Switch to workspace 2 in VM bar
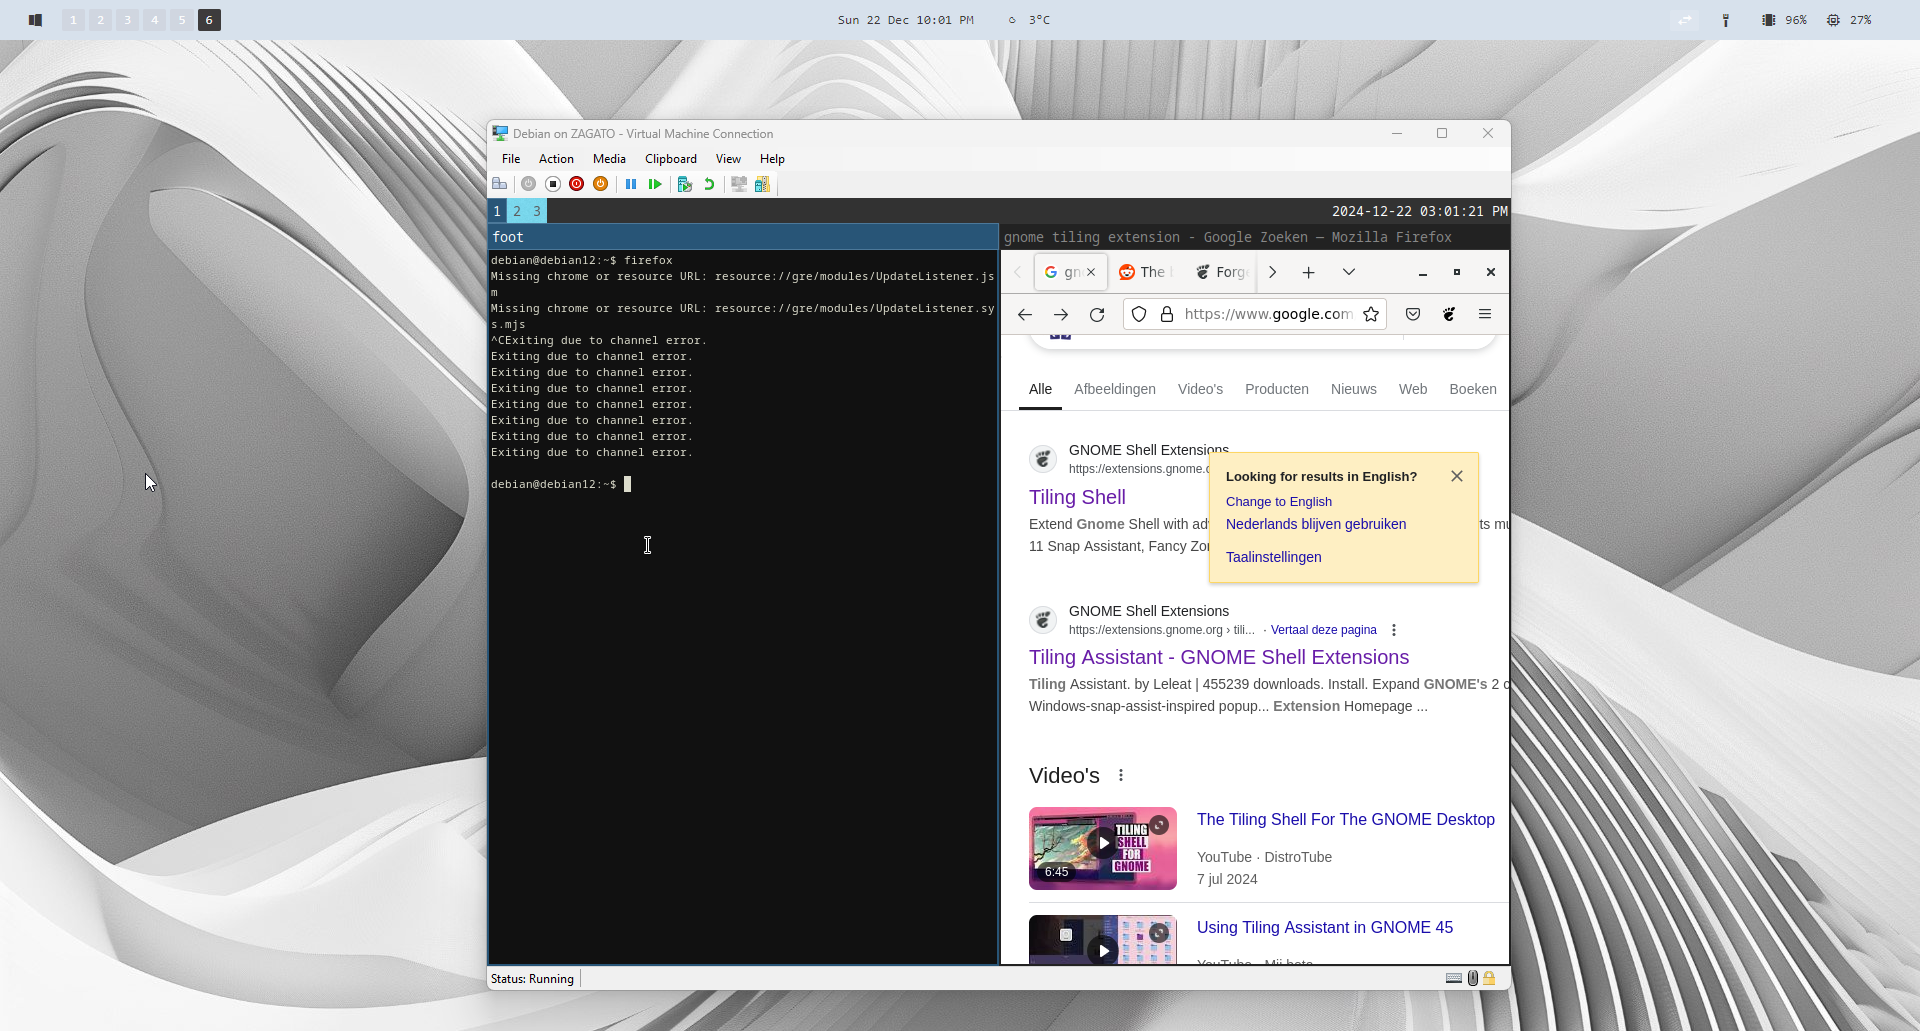 tap(517, 212)
